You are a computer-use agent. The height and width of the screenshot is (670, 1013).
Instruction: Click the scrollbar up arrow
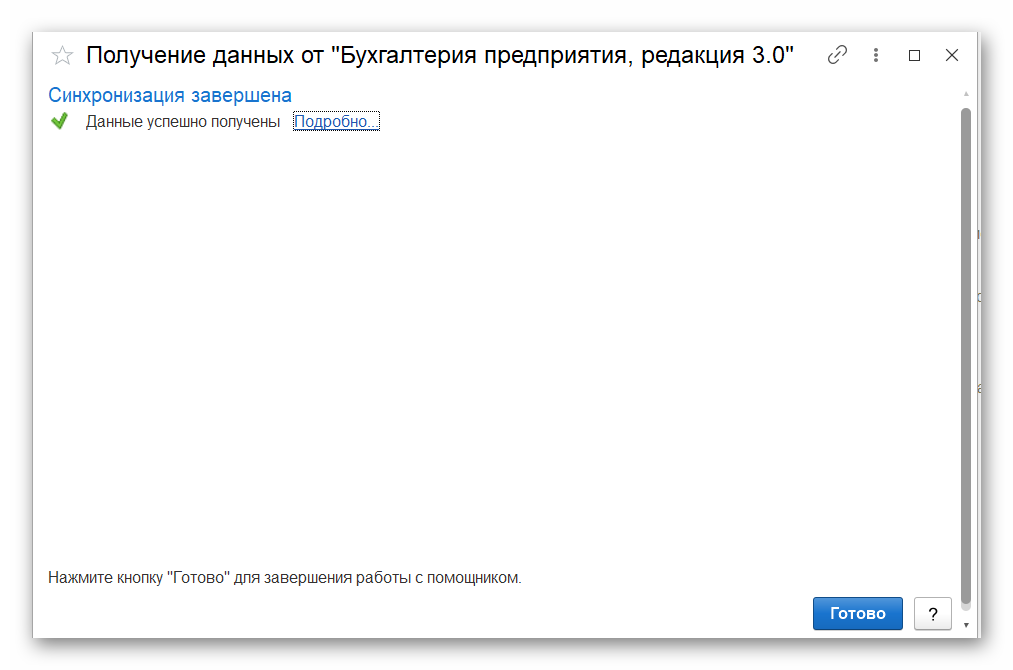tap(966, 94)
